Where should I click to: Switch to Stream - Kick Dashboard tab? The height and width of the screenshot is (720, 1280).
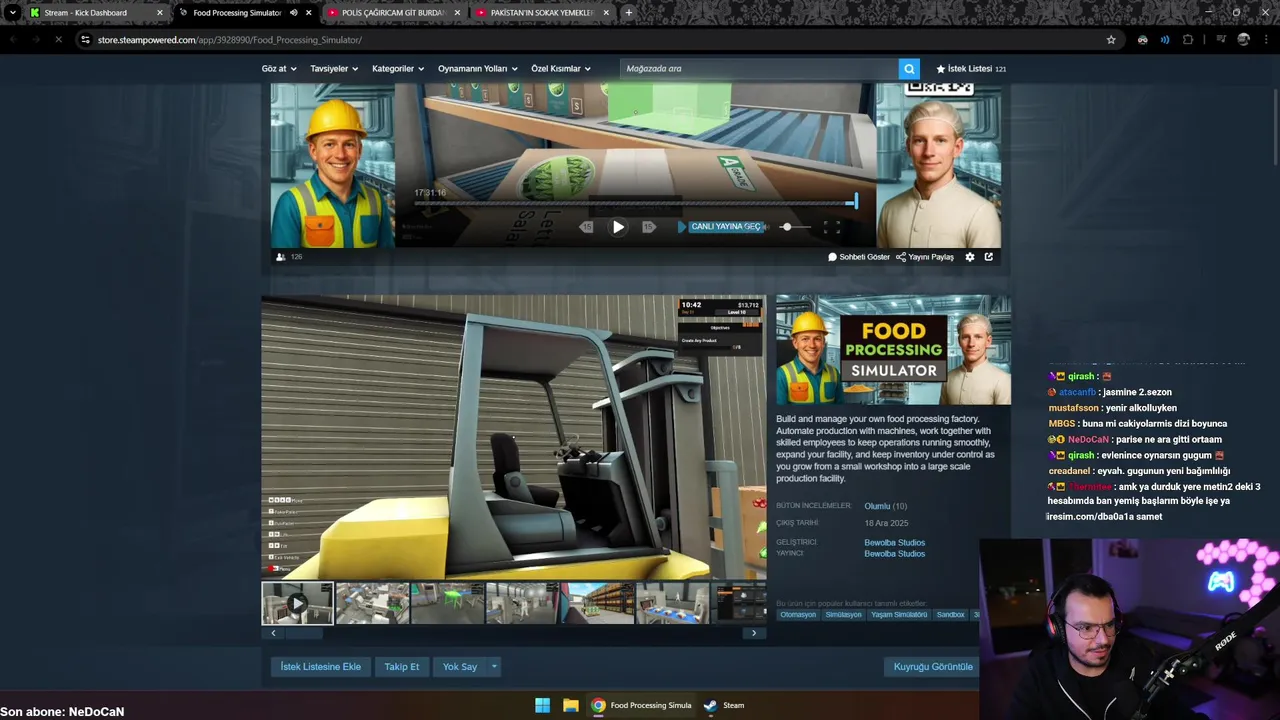[97, 13]
